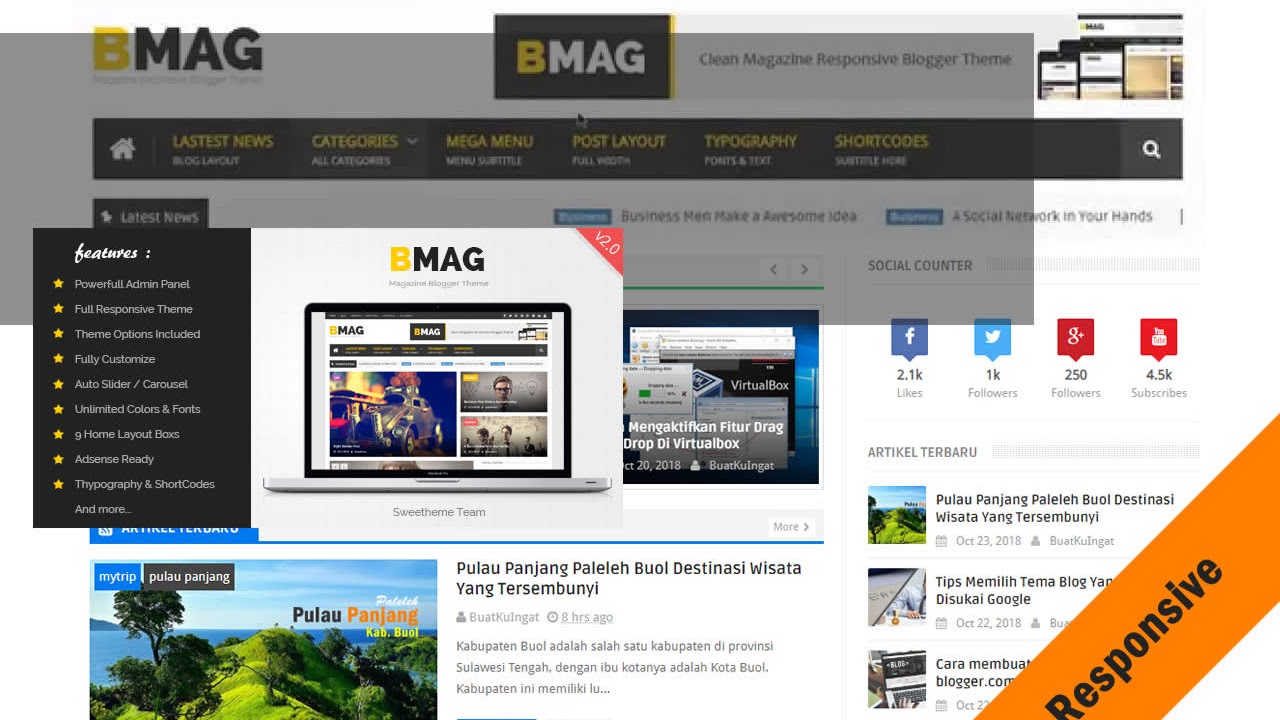1280x720 pixels.
Task: Open Lastest News menu item
Action: (x=222, y=149)
